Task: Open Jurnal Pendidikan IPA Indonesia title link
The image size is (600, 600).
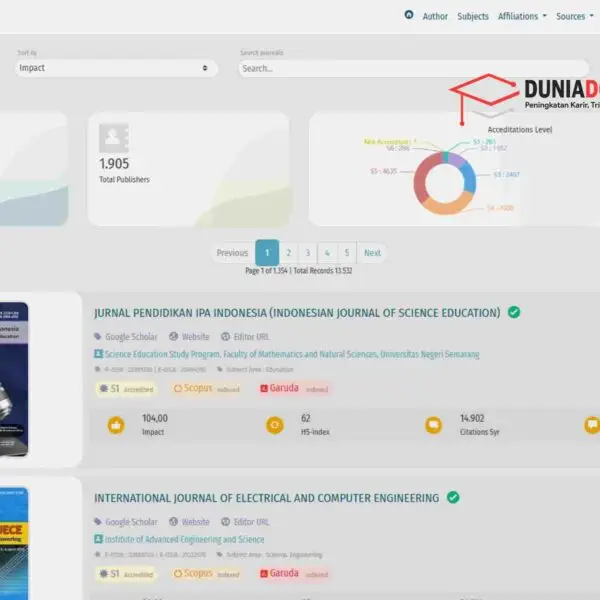Action: (x=297, y=313)
